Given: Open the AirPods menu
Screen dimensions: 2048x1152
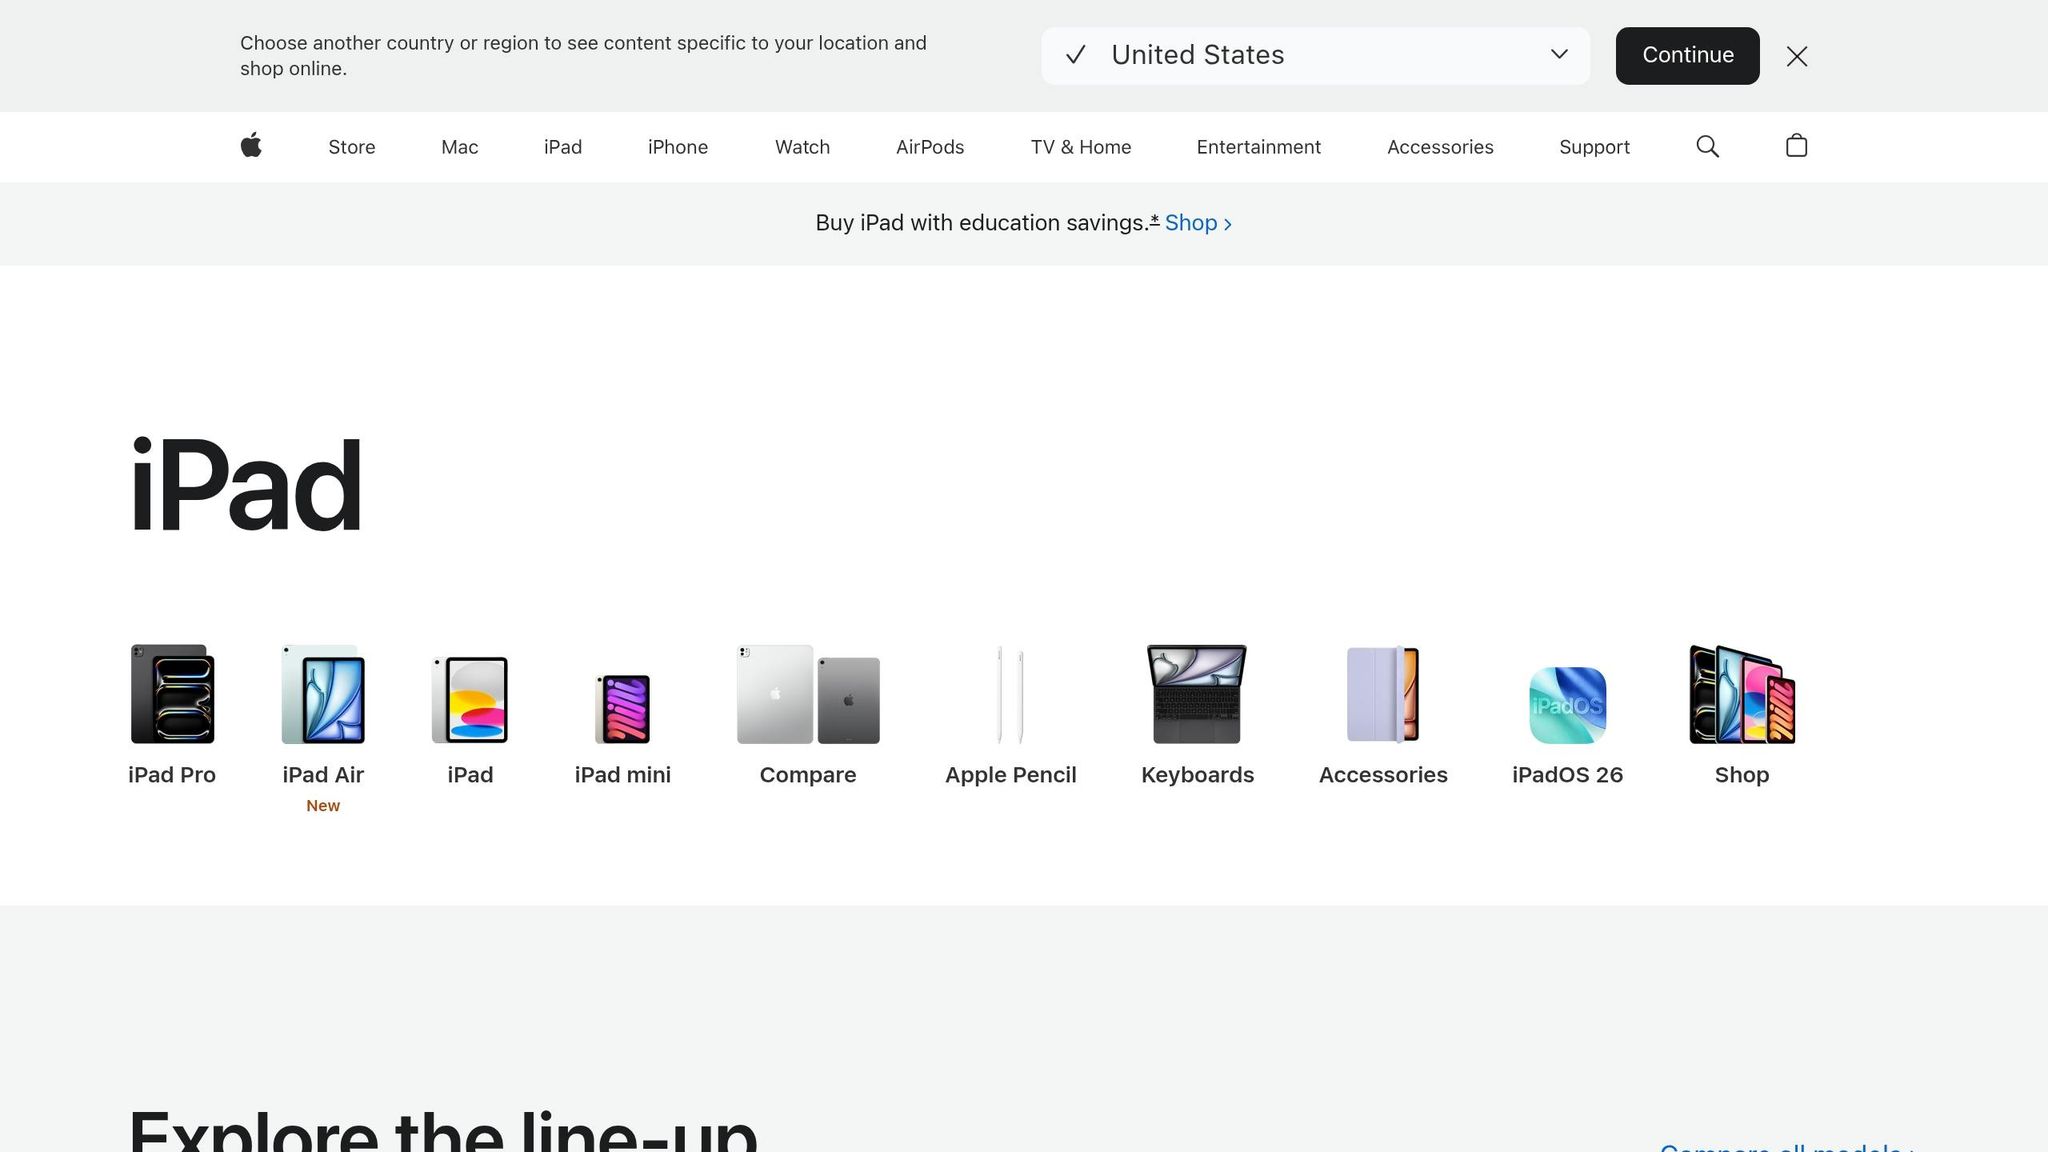Looking at the screenshot, I should click(930, 147).
